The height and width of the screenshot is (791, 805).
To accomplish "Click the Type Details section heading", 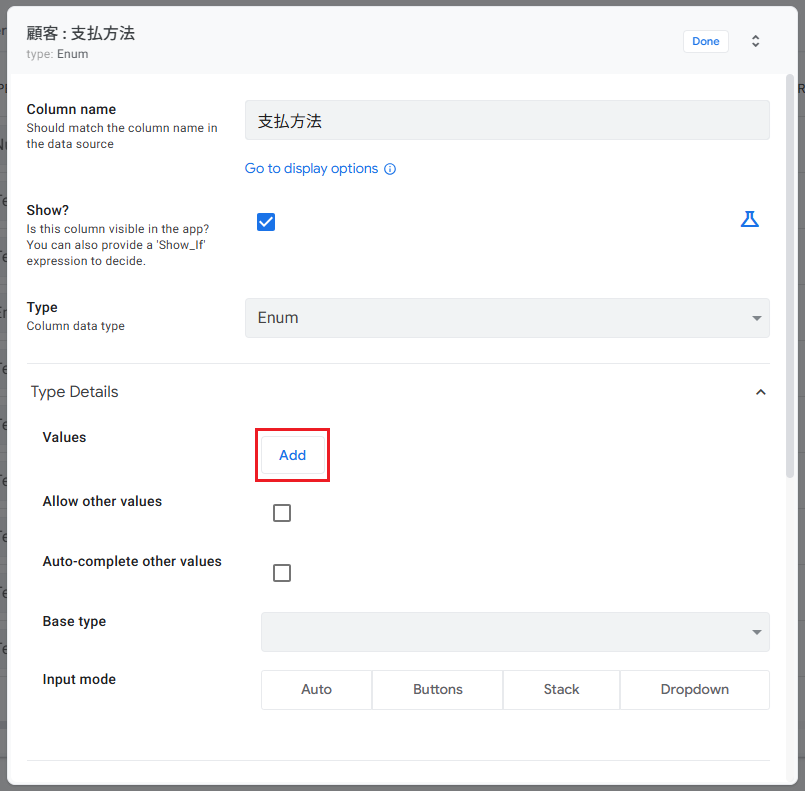I will coord(75,392).
